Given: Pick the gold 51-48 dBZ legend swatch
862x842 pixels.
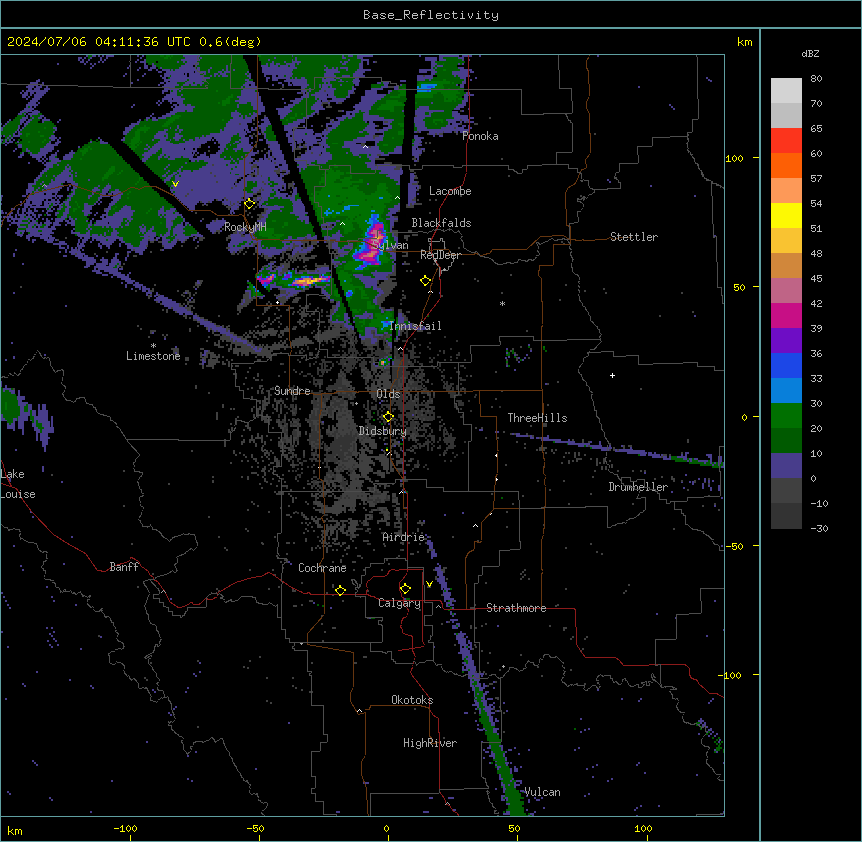Looking at the screenshot, I should tap(786, 241).
